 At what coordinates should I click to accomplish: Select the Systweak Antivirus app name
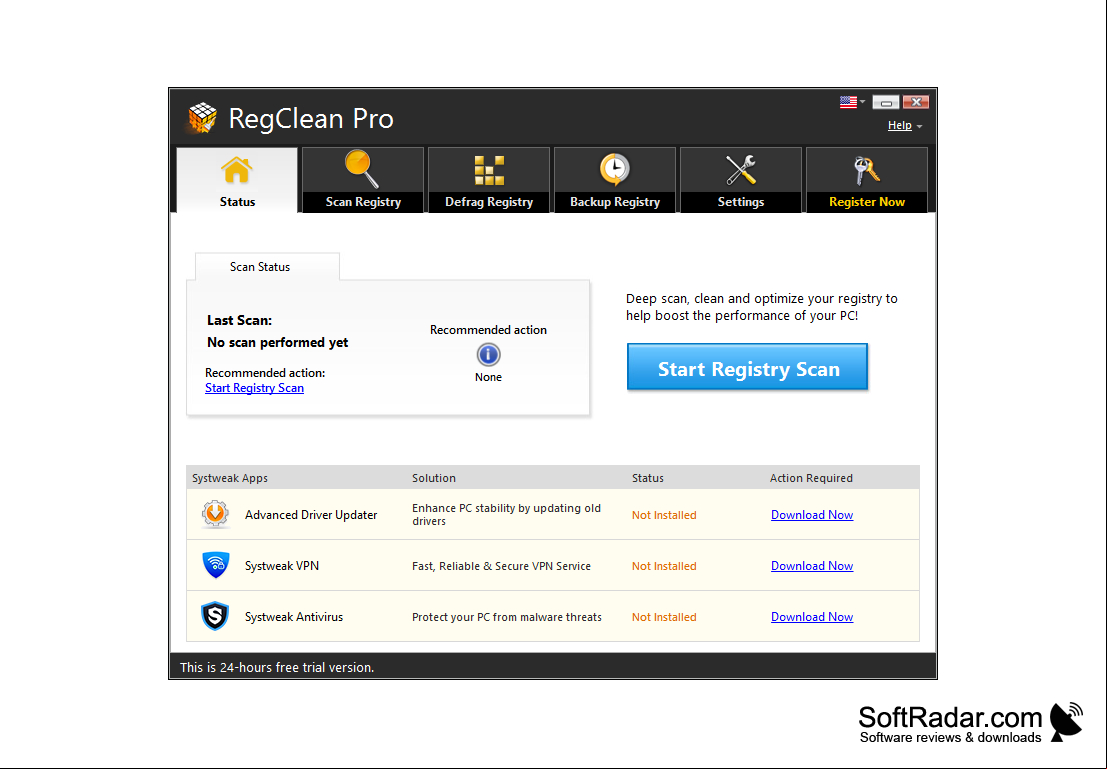point(294,616)
